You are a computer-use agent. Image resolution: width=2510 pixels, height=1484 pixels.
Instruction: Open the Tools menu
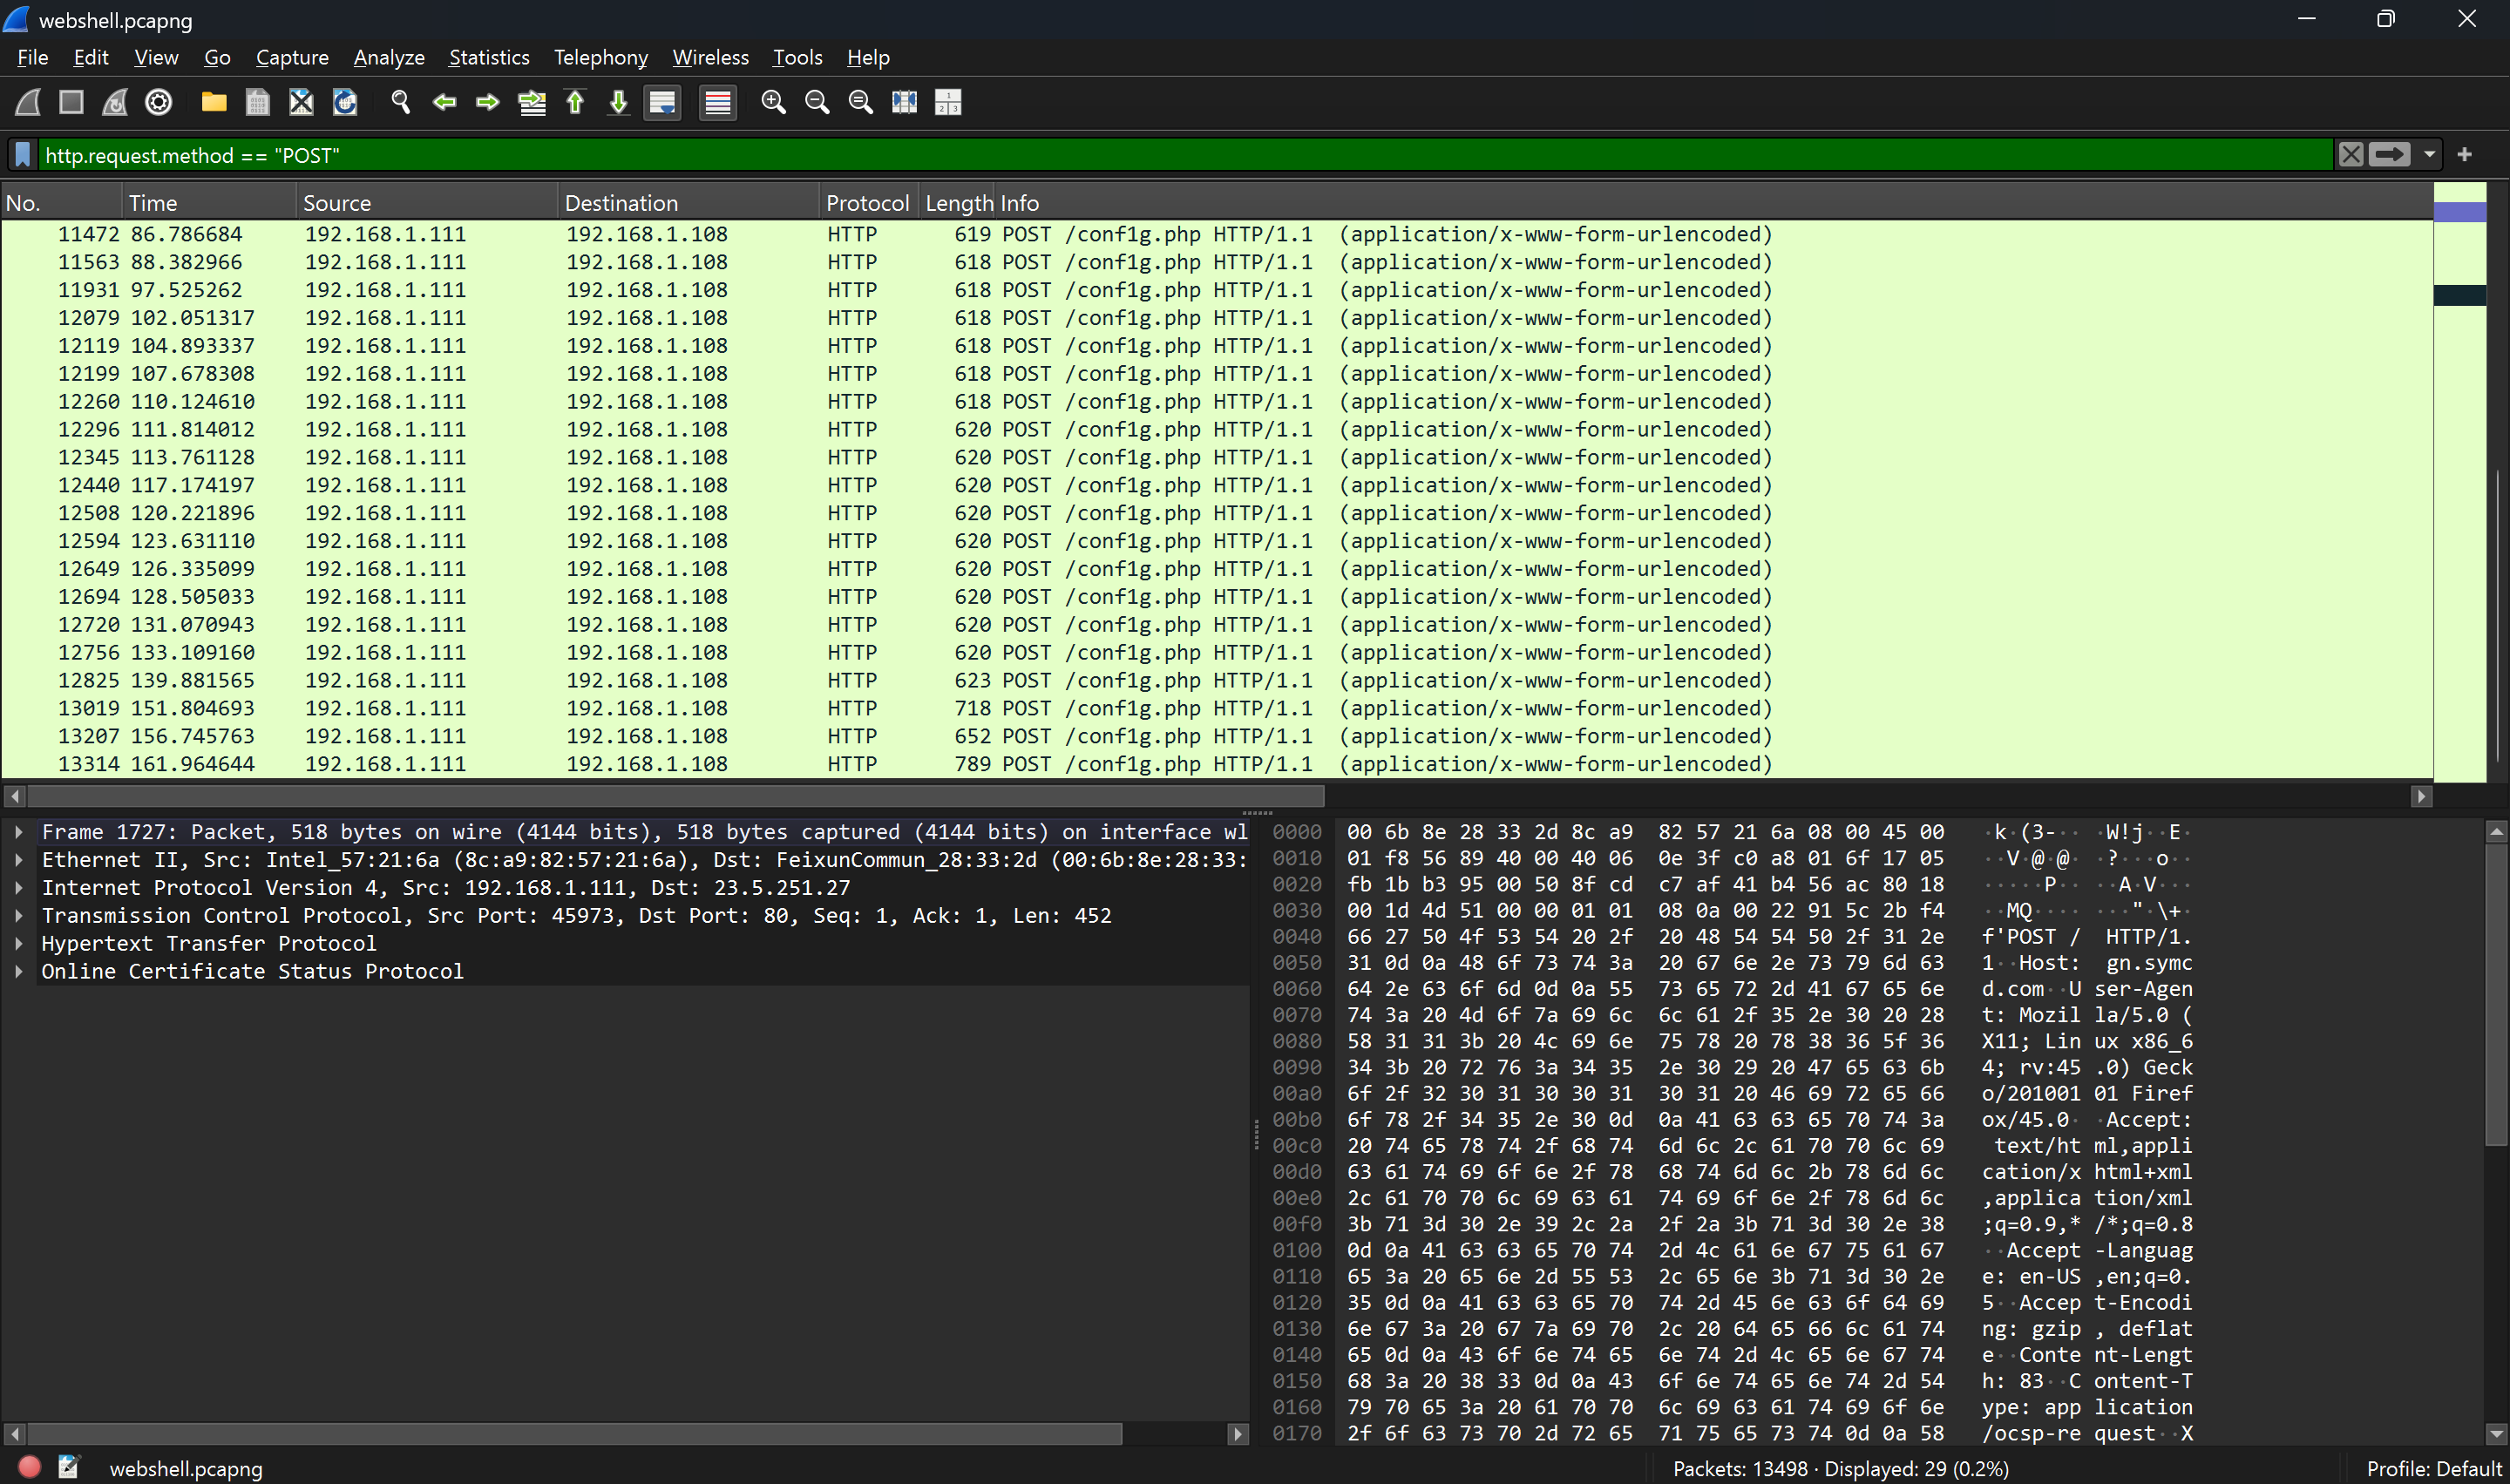(x=798, y=57)
